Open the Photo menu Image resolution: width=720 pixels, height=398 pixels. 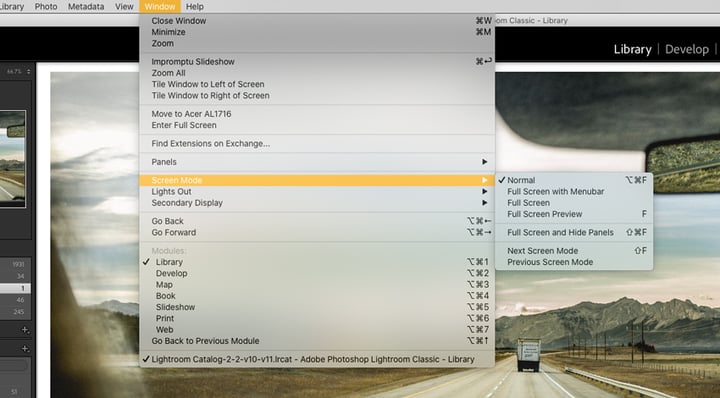(46, 6)
